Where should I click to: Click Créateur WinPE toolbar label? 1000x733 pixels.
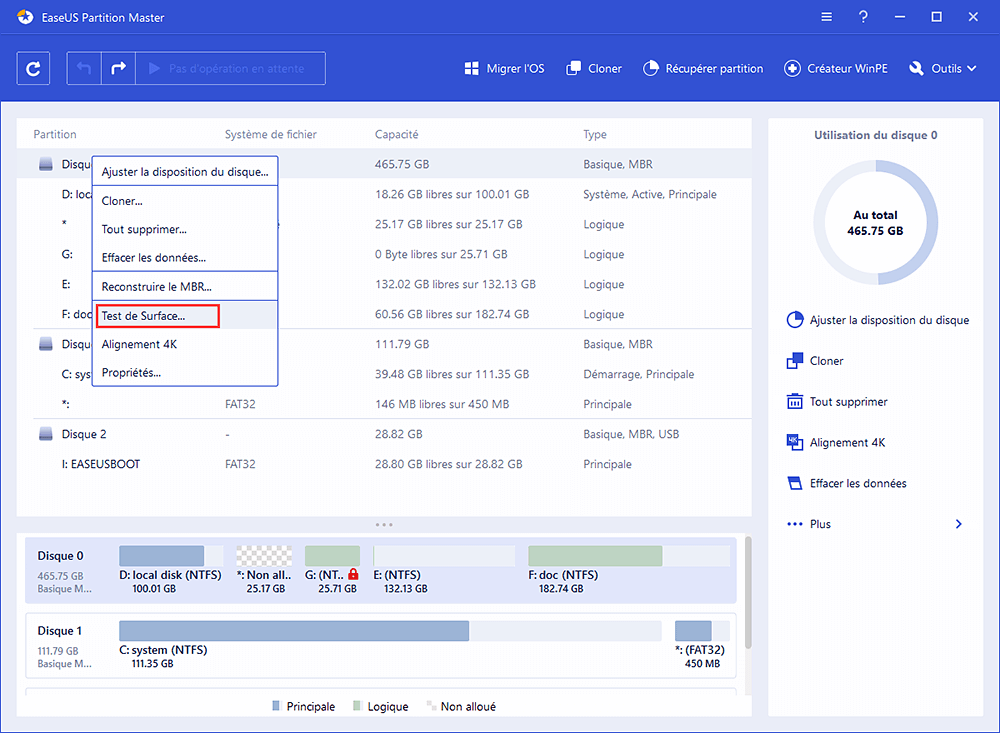click(x=847, y=68)
